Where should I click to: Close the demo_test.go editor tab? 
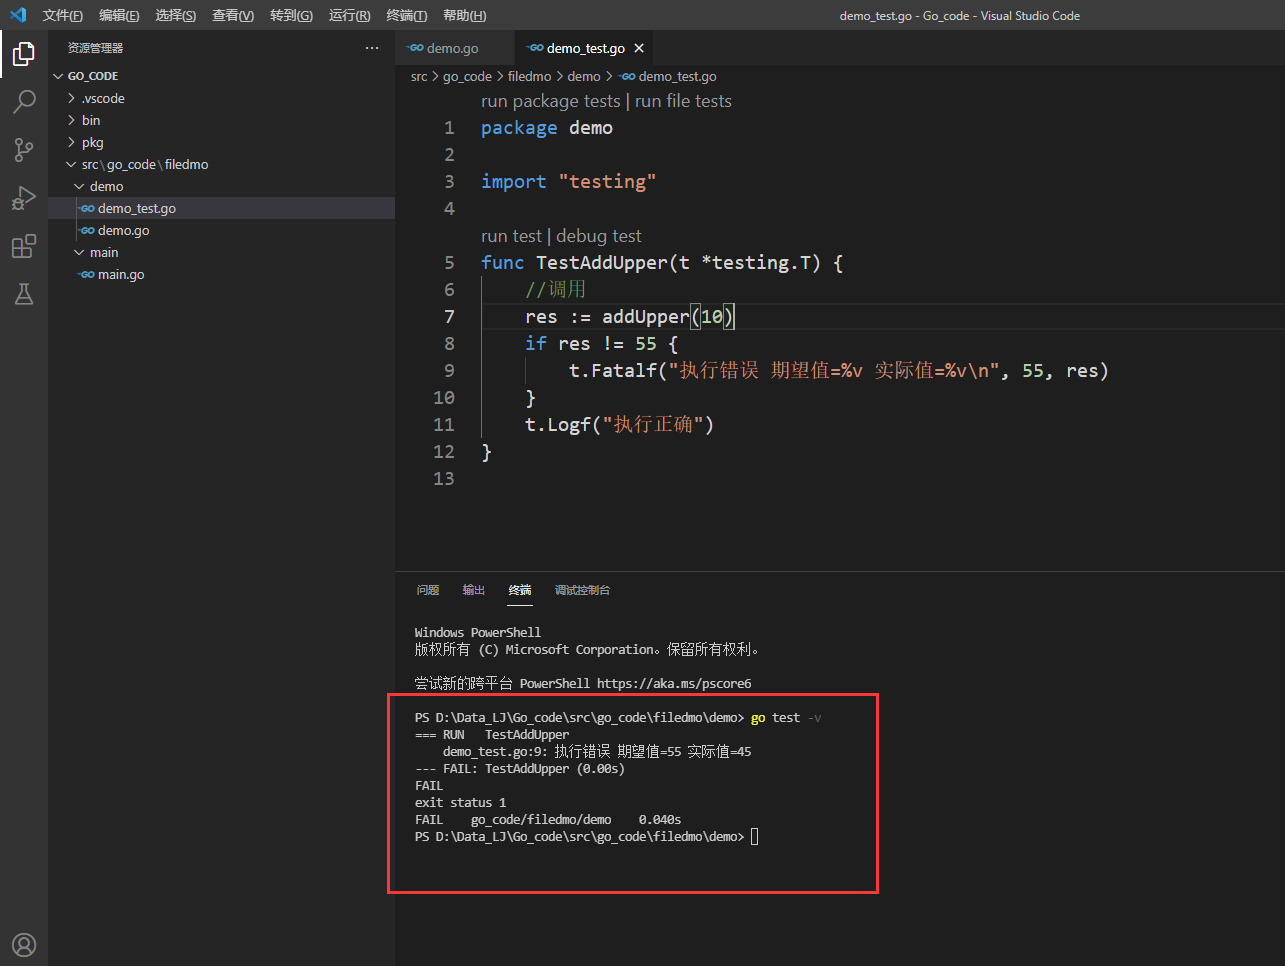639,48
